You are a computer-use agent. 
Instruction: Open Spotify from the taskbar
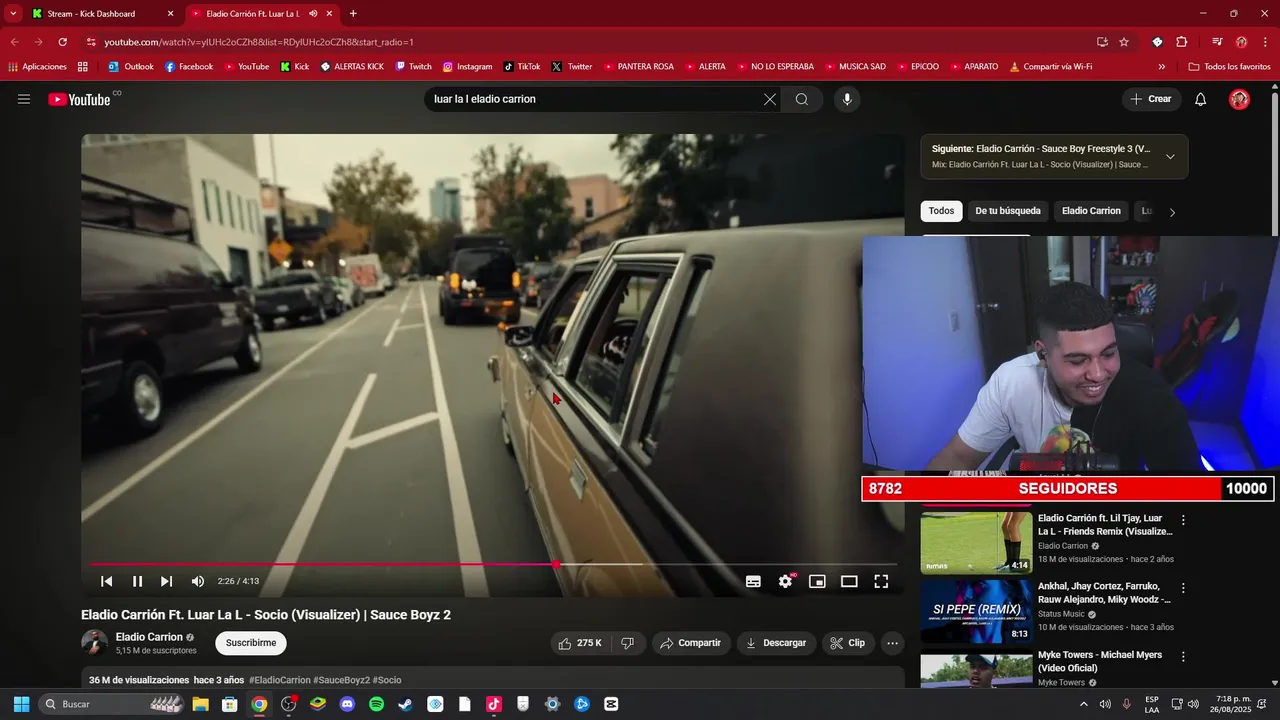point(376,704)
